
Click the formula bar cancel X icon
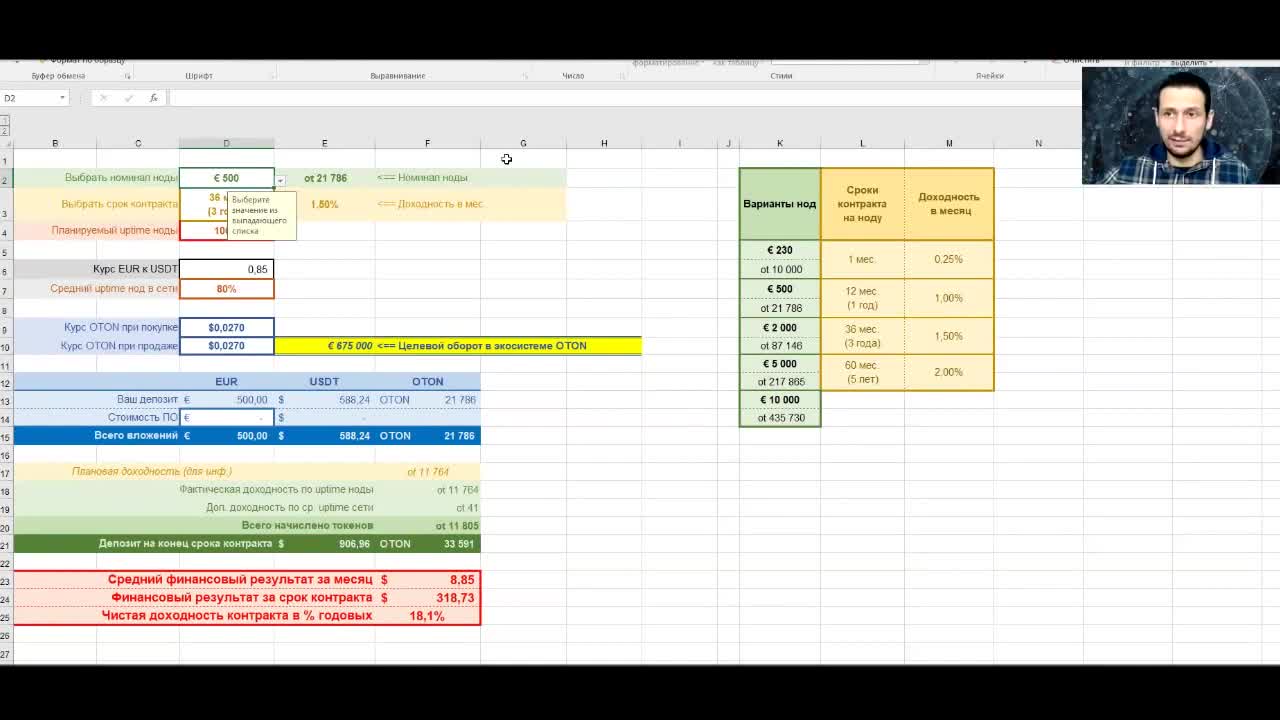coord(103,98)
